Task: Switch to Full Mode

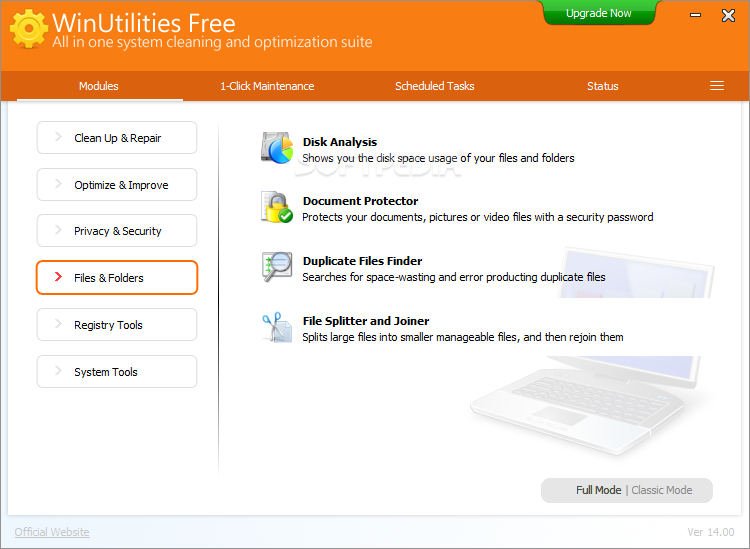Action: pos(598,490)
